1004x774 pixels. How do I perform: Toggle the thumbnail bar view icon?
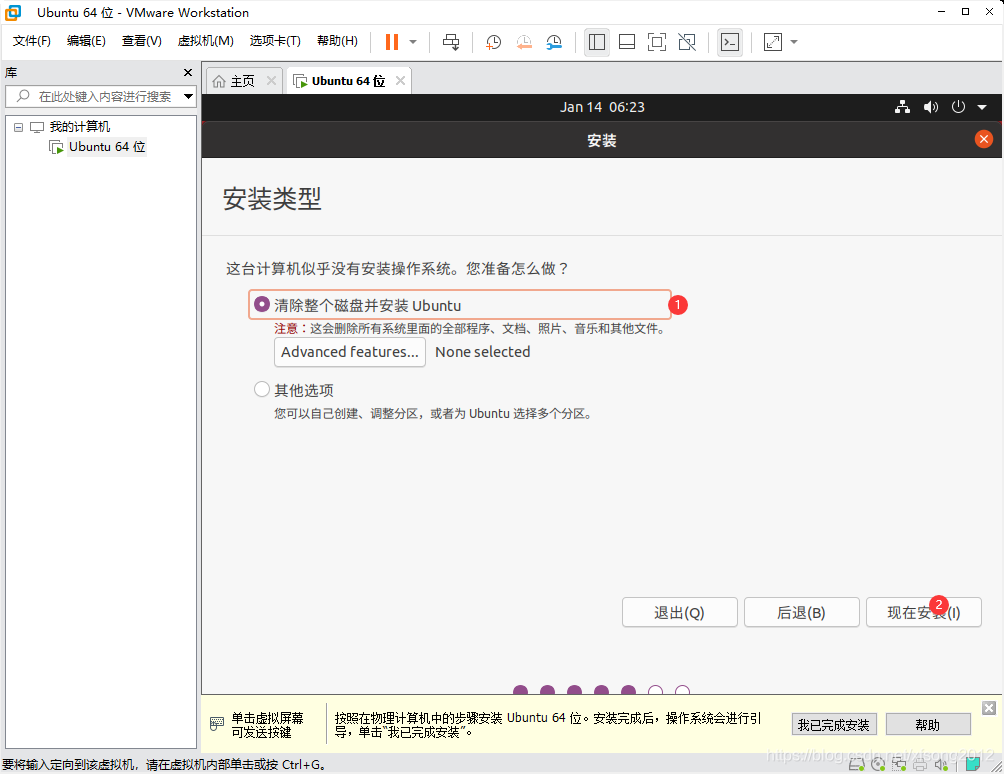pyautogui.click(x=627, y=42)
